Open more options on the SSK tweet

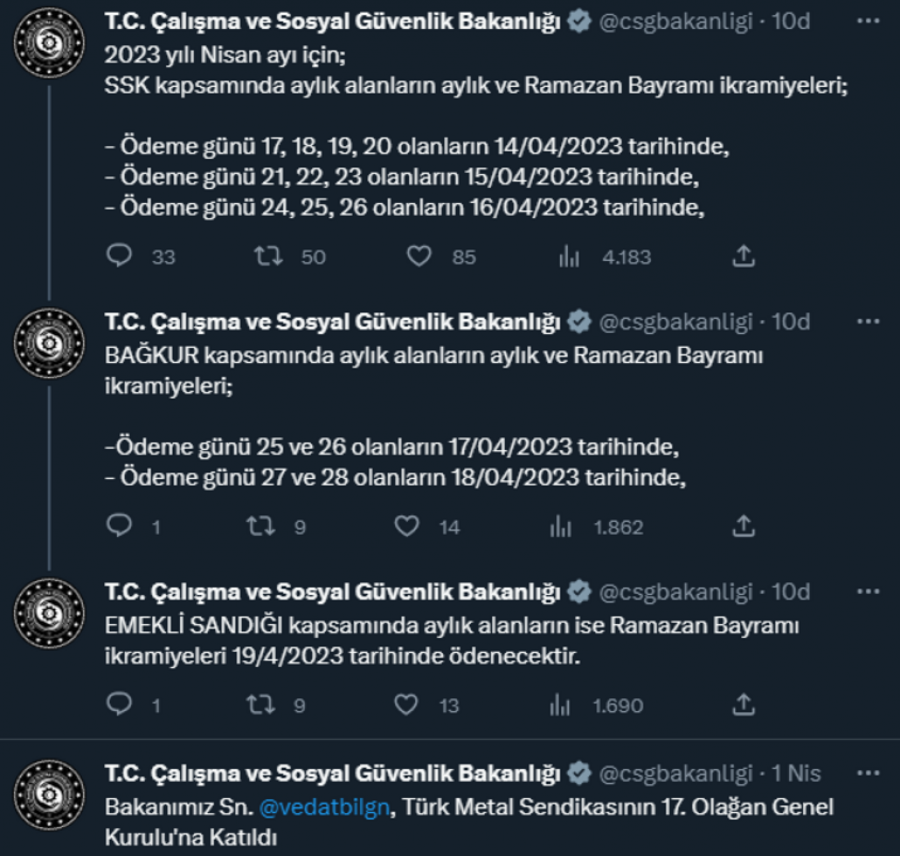tap(869, 22)
